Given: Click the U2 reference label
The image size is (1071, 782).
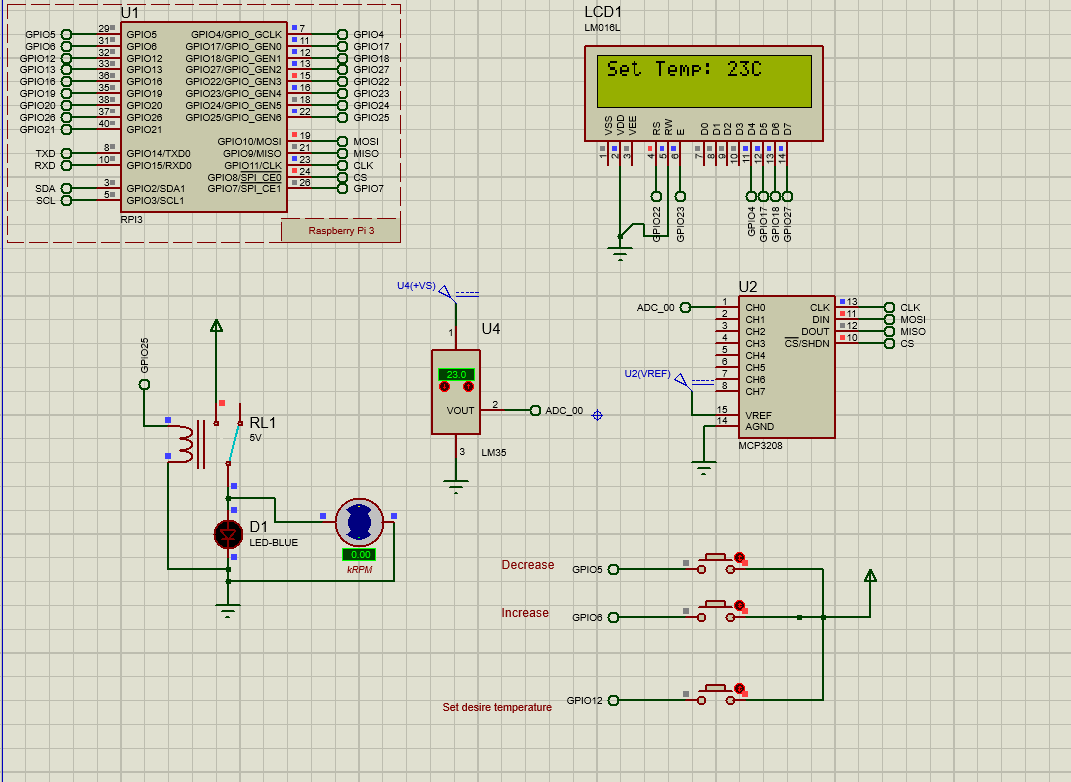Looking at the screenshot, I should 748,287.
